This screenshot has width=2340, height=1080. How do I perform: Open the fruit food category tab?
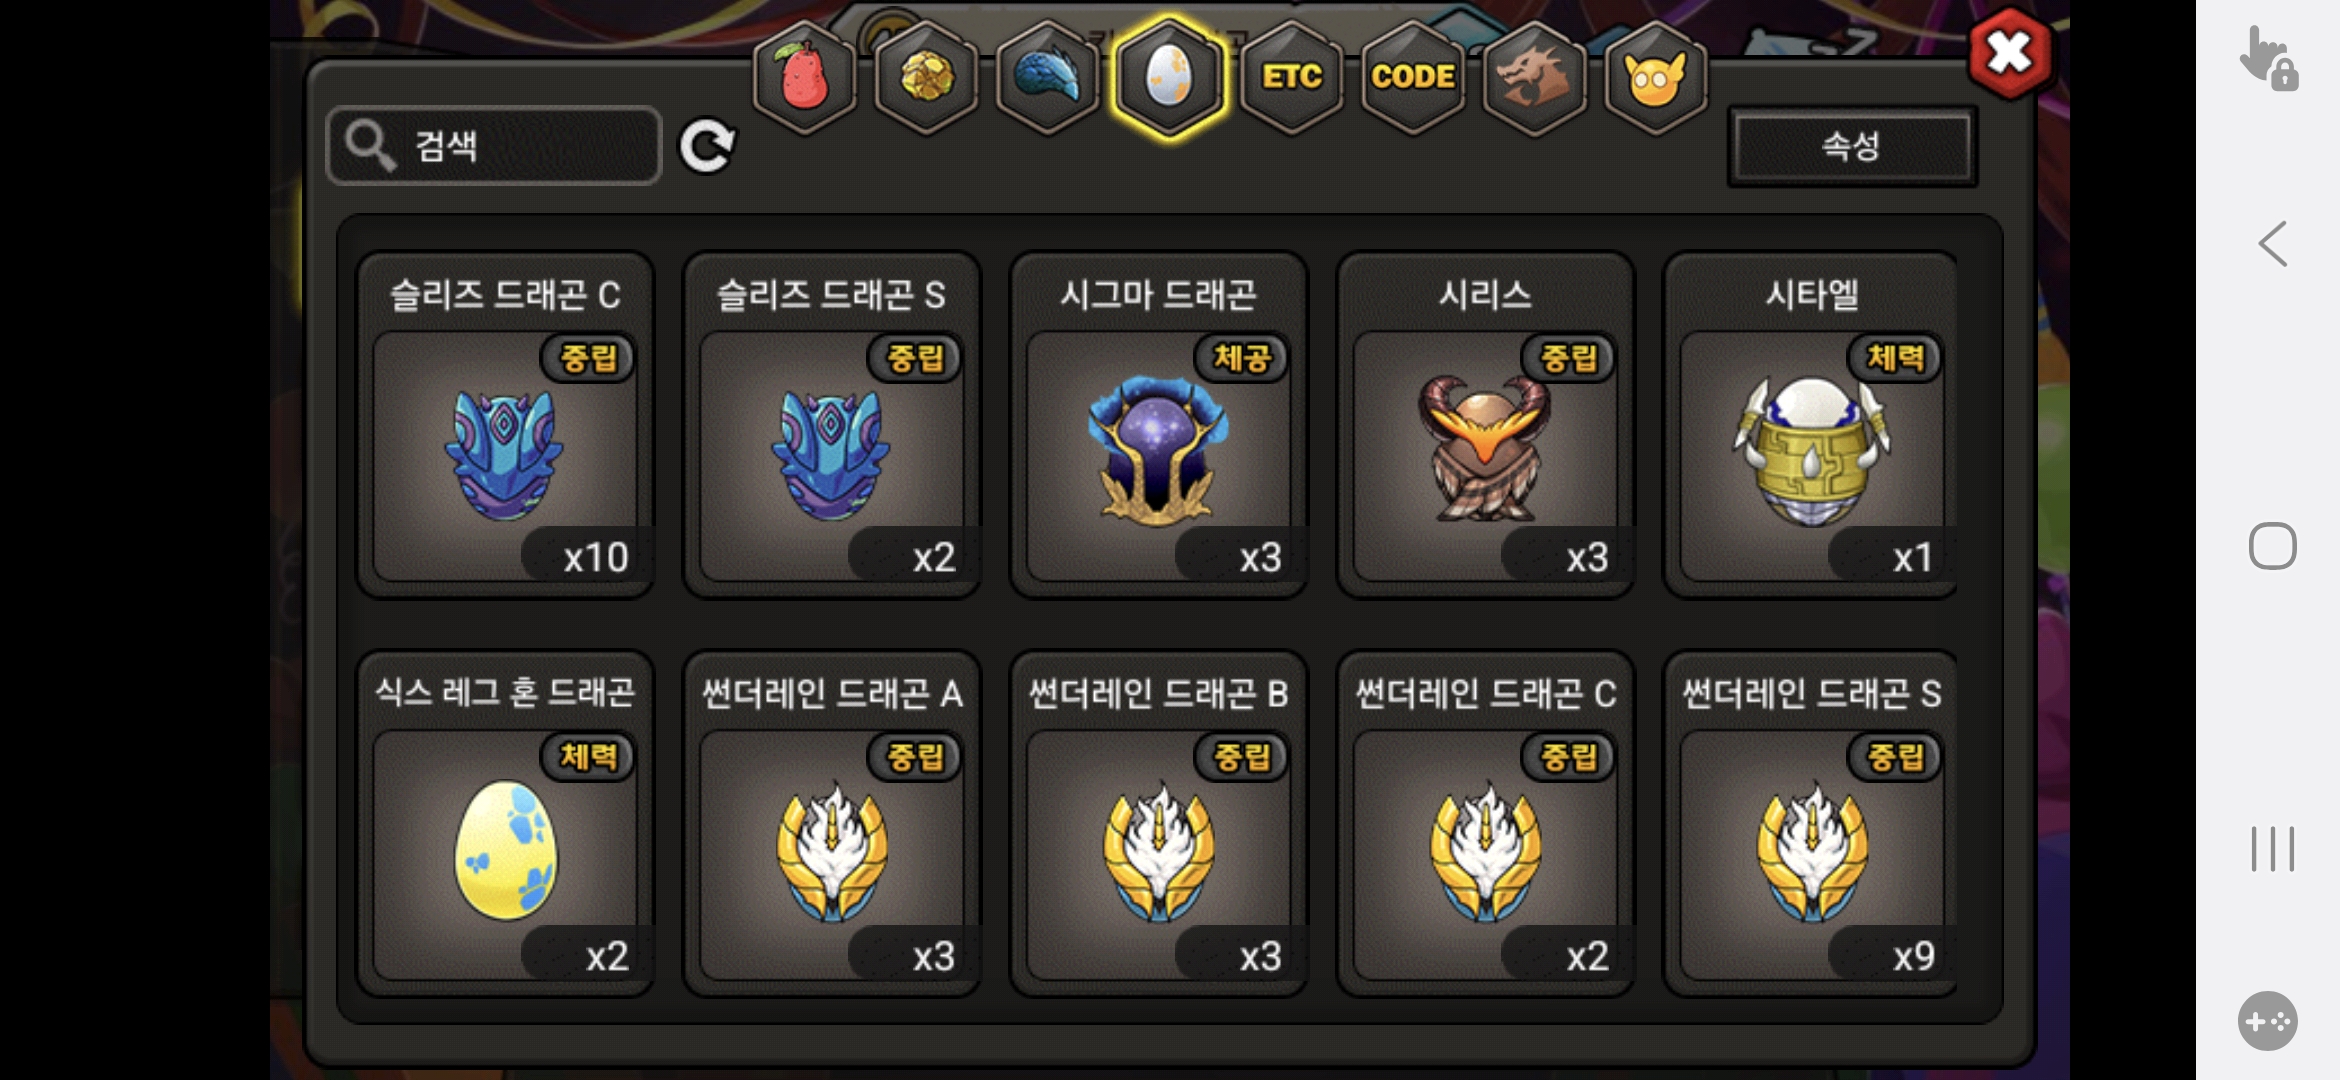tap(804, 77)
